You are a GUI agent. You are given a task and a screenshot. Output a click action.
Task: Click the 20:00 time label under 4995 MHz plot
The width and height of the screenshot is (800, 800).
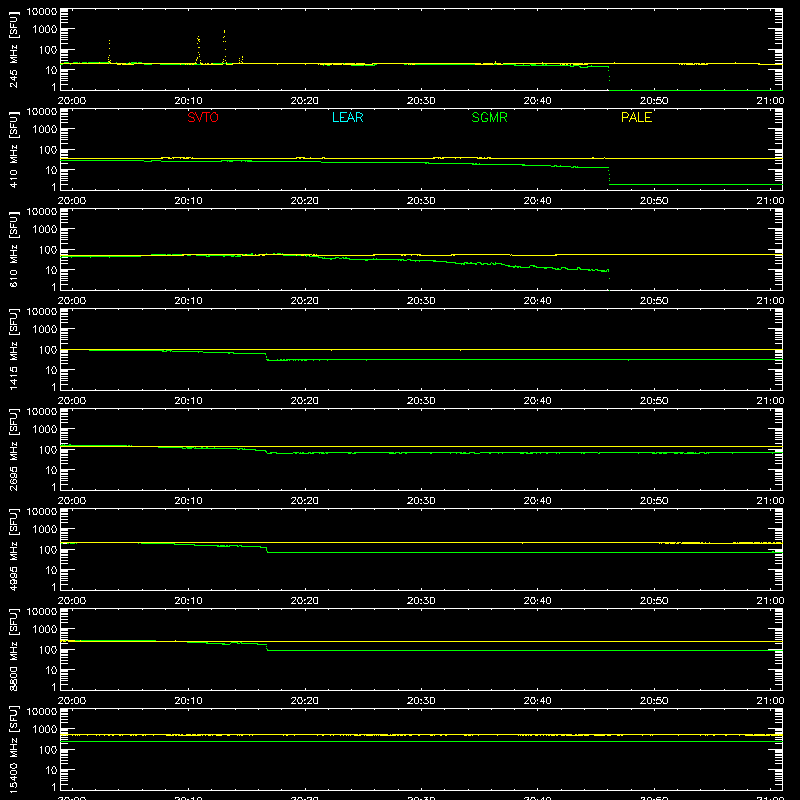tap(71, 601)
